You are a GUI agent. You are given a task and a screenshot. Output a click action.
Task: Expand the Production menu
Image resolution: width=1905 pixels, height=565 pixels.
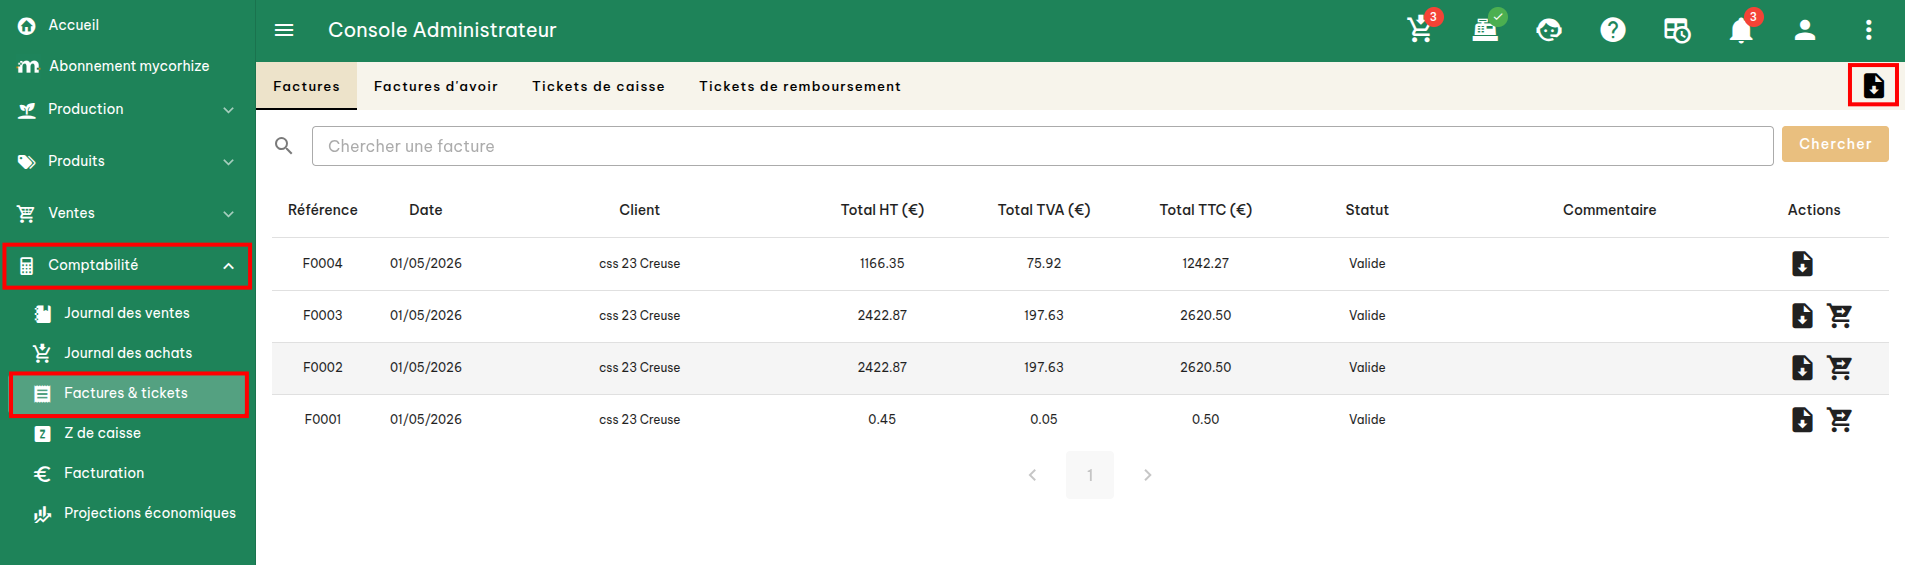[x=127, y=109]
